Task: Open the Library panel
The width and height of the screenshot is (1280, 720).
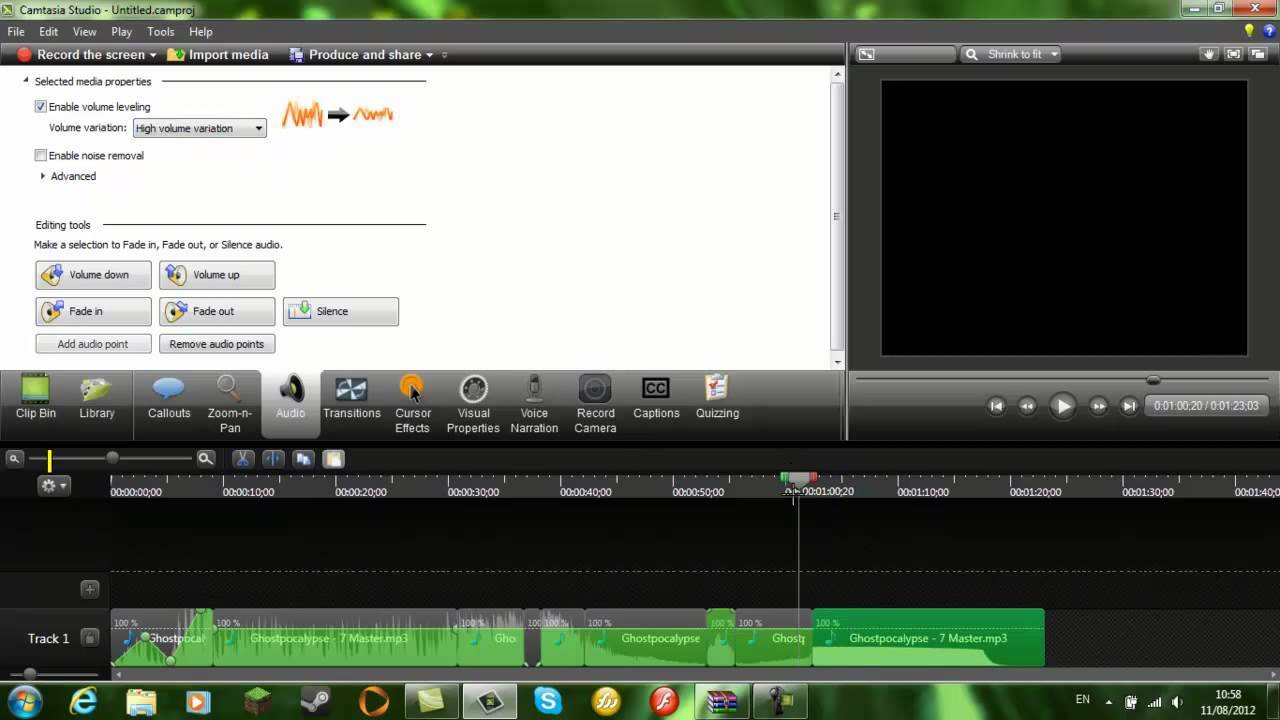Action: [97, 399]
